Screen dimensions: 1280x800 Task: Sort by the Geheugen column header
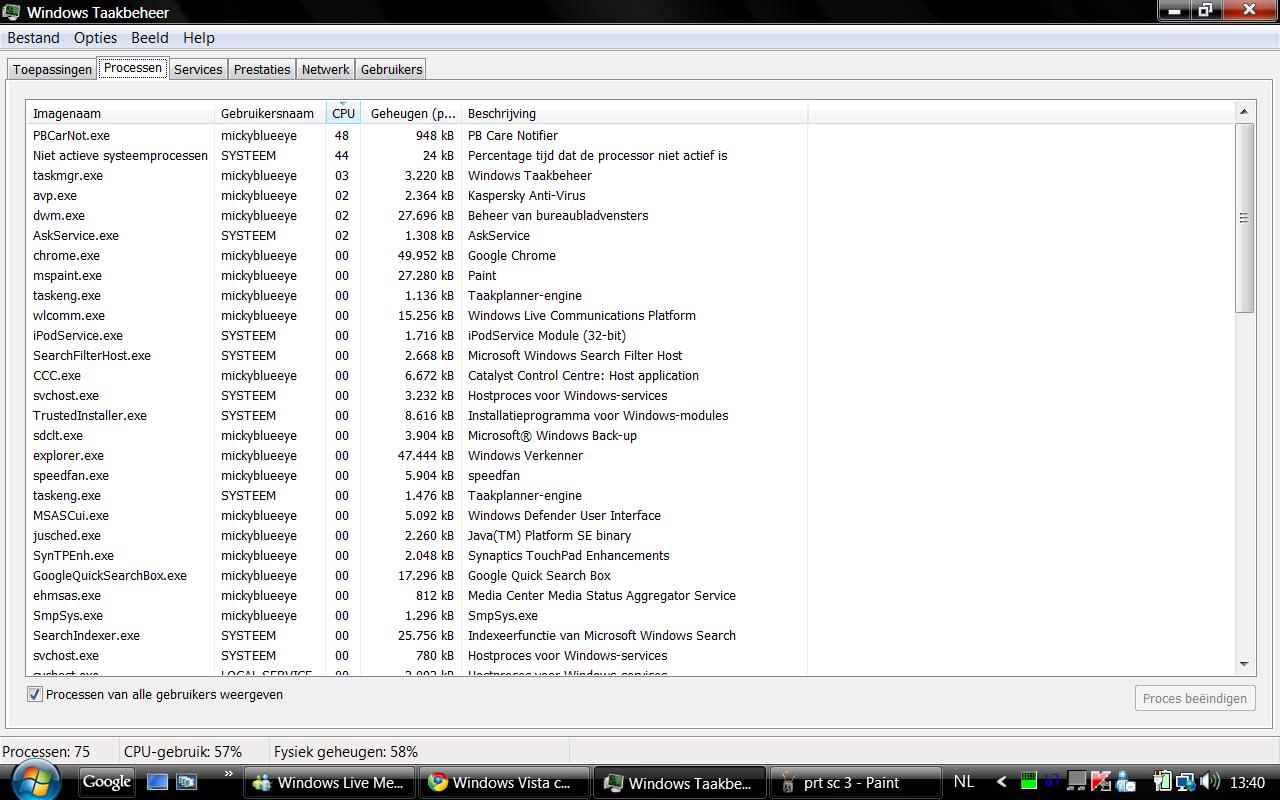click(411, 113)
